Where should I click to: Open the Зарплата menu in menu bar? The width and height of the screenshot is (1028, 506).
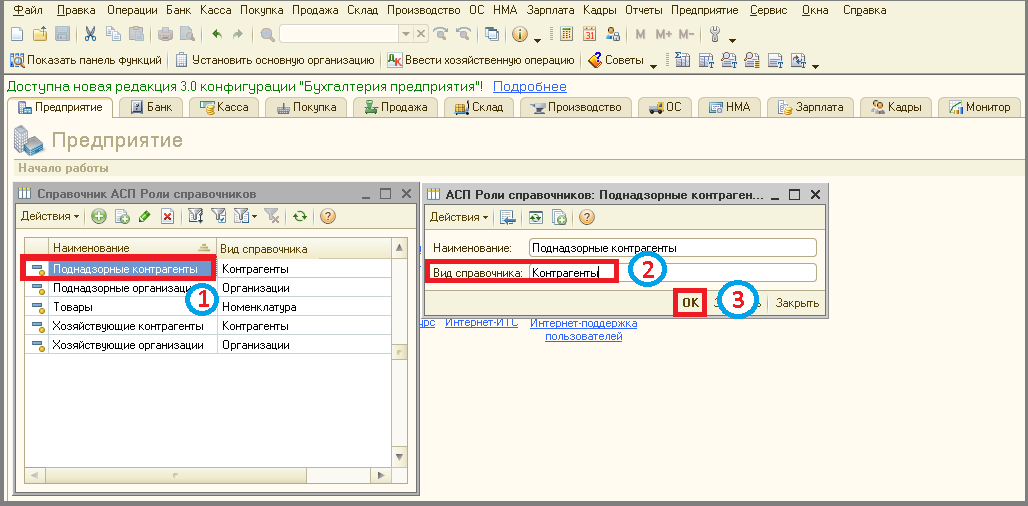coord(550,10)
